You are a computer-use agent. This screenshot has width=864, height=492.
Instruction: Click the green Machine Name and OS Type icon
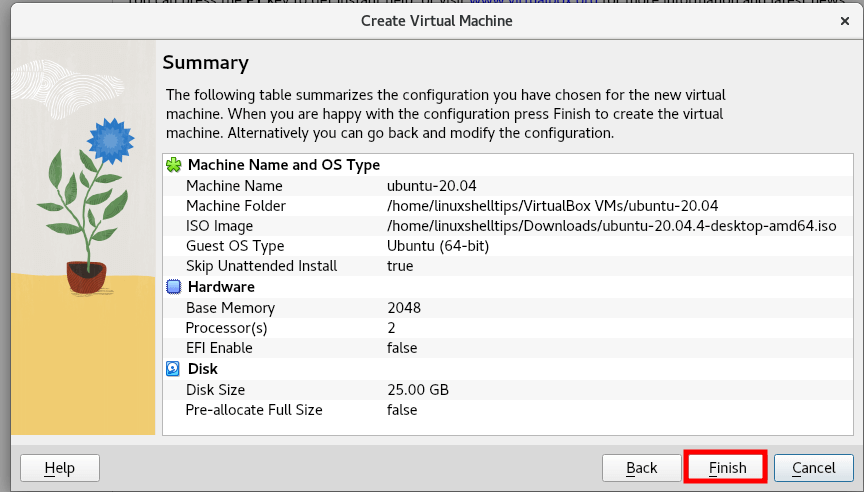coord(173,165)
